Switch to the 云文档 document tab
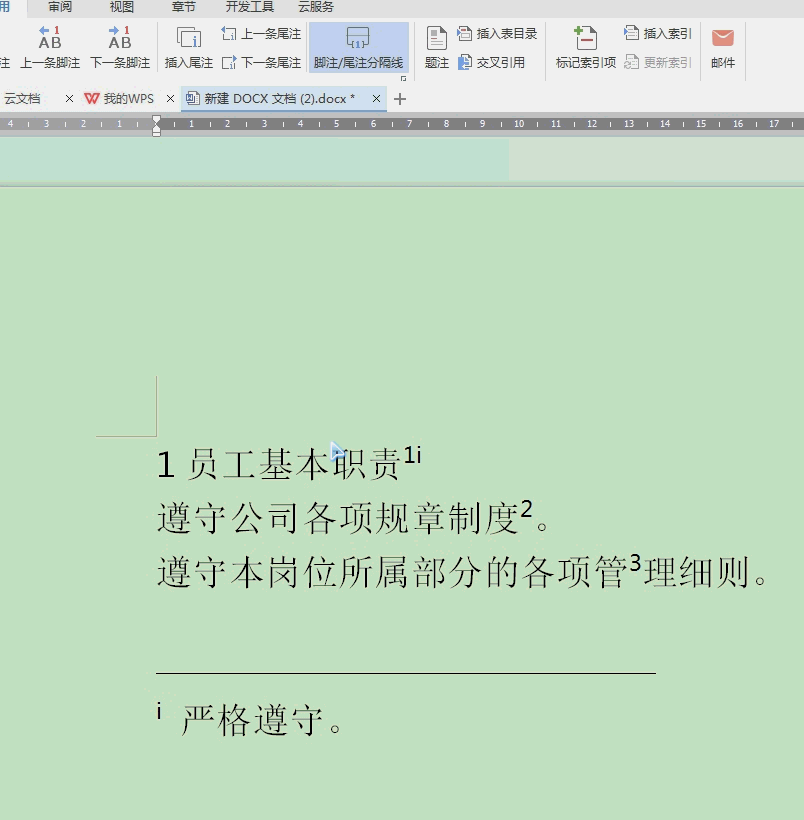Image resolution: width=804 pixels, height=820 pixels. point(22,99)
